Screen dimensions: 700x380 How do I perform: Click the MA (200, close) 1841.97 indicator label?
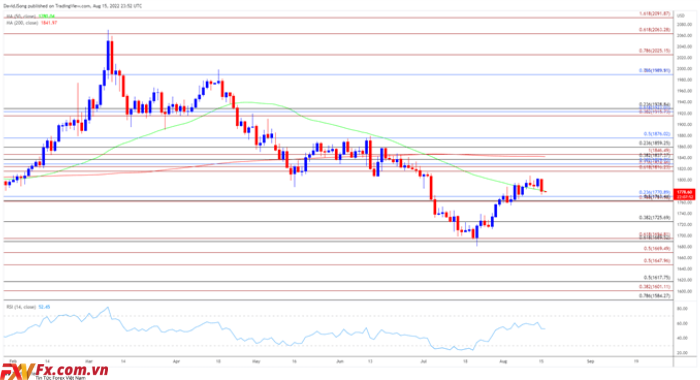31,23
